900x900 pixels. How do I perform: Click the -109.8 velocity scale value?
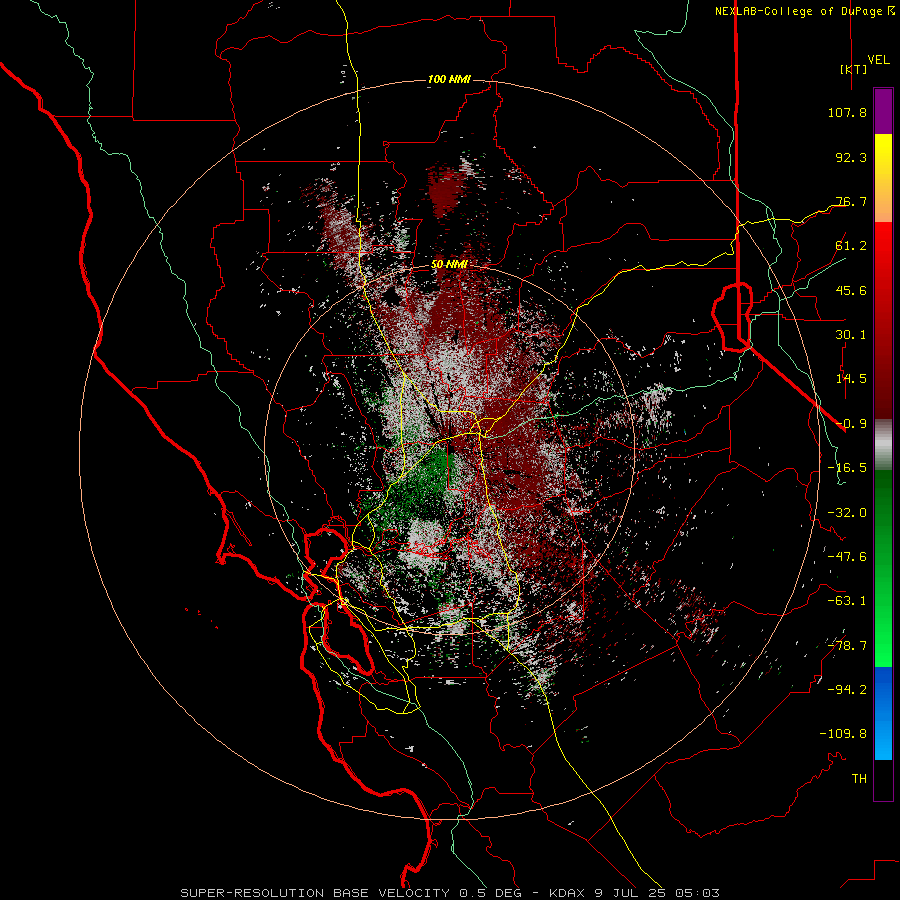click(x=843, y=734)
